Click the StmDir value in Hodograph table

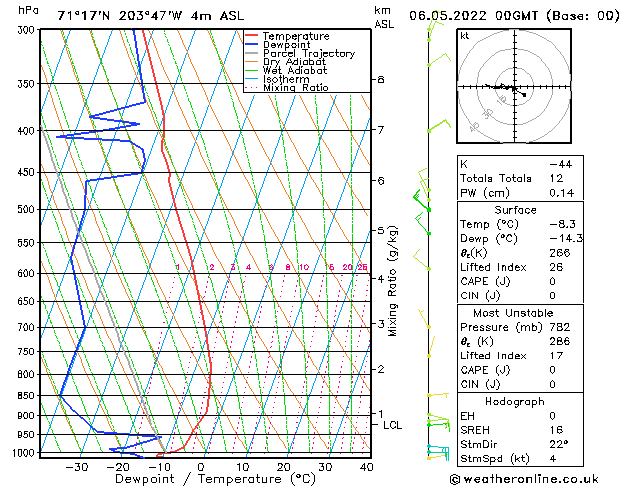click(x=559, y=444)
